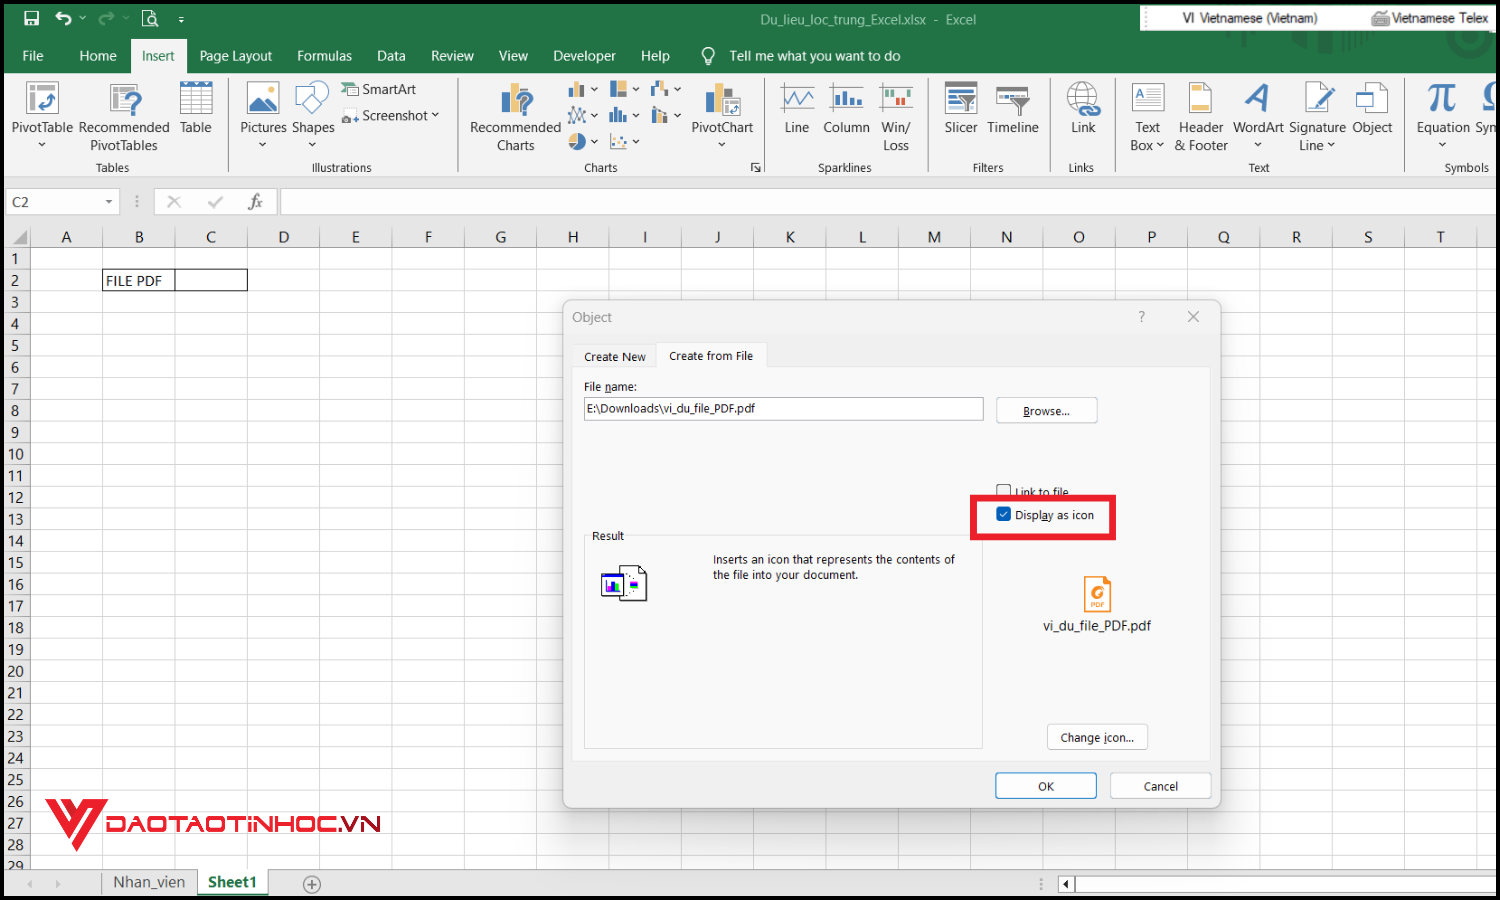
Task: Open the Page Layout ribbon tab
Action: tap(235, 56)
